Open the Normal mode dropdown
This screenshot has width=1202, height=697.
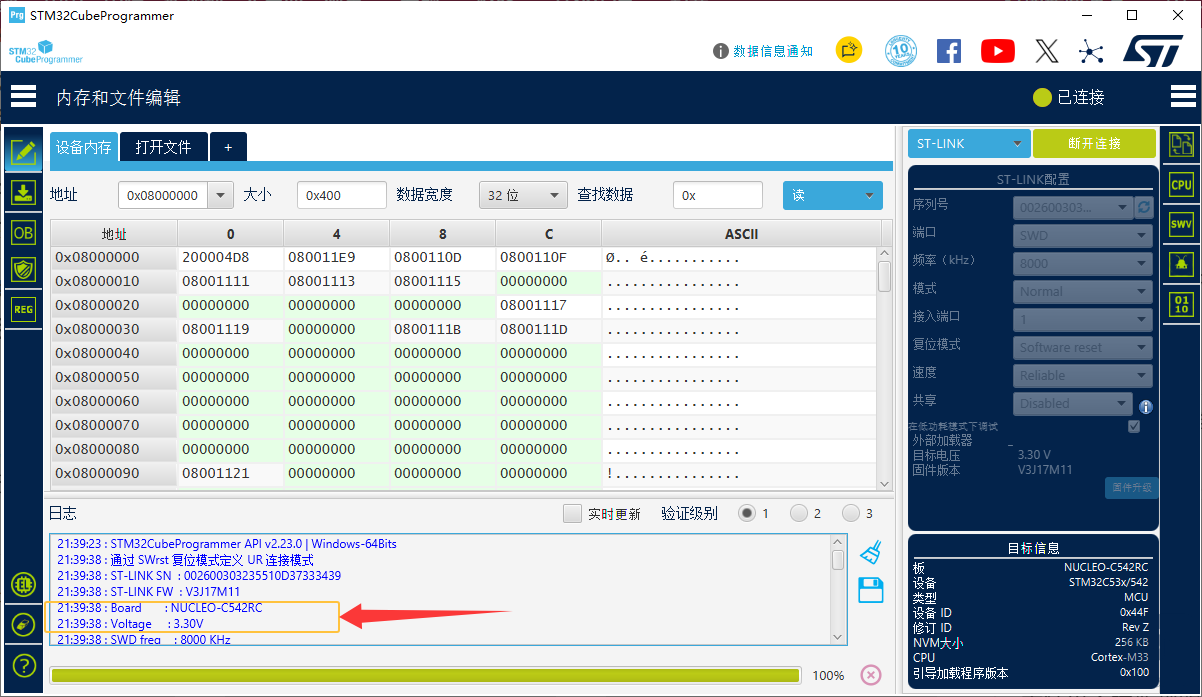click(1083, 292)
